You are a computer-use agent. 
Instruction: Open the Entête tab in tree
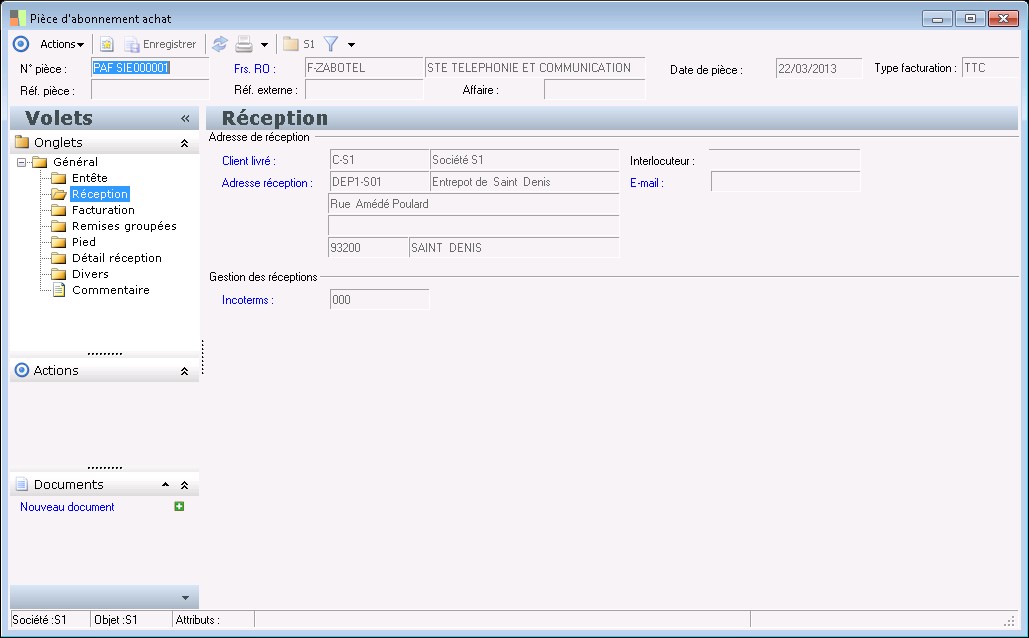click(x=90, y=178)
